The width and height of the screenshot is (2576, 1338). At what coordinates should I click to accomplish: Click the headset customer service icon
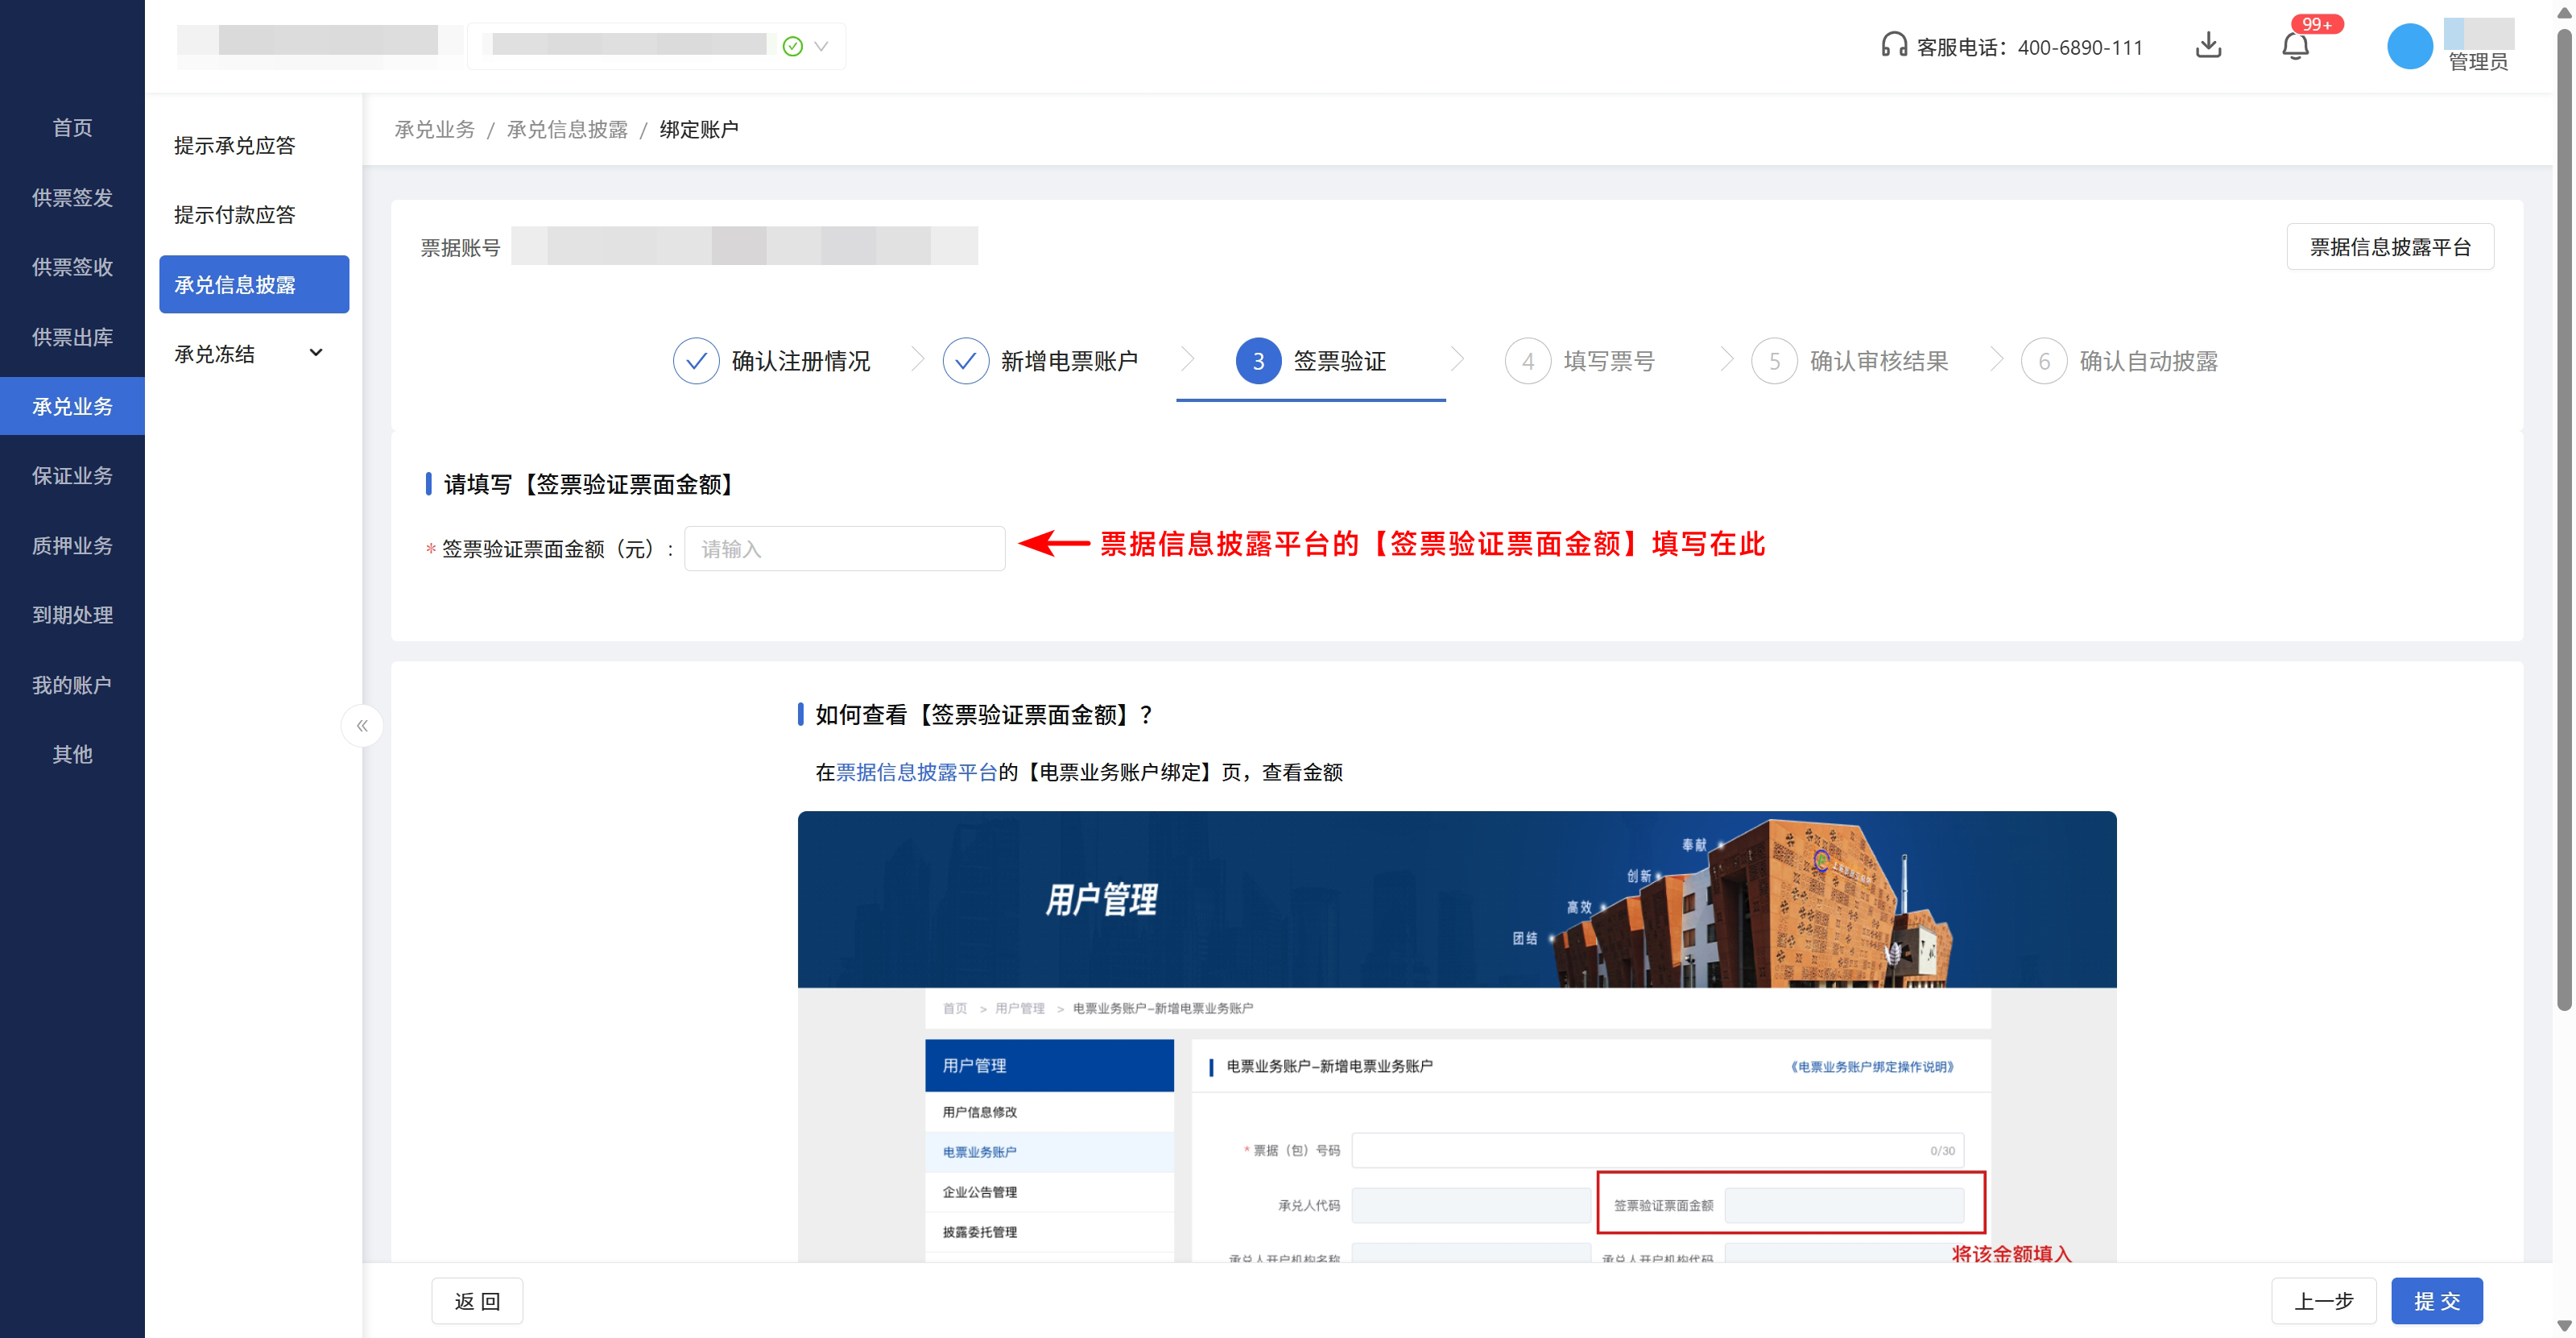(1893, 46)
